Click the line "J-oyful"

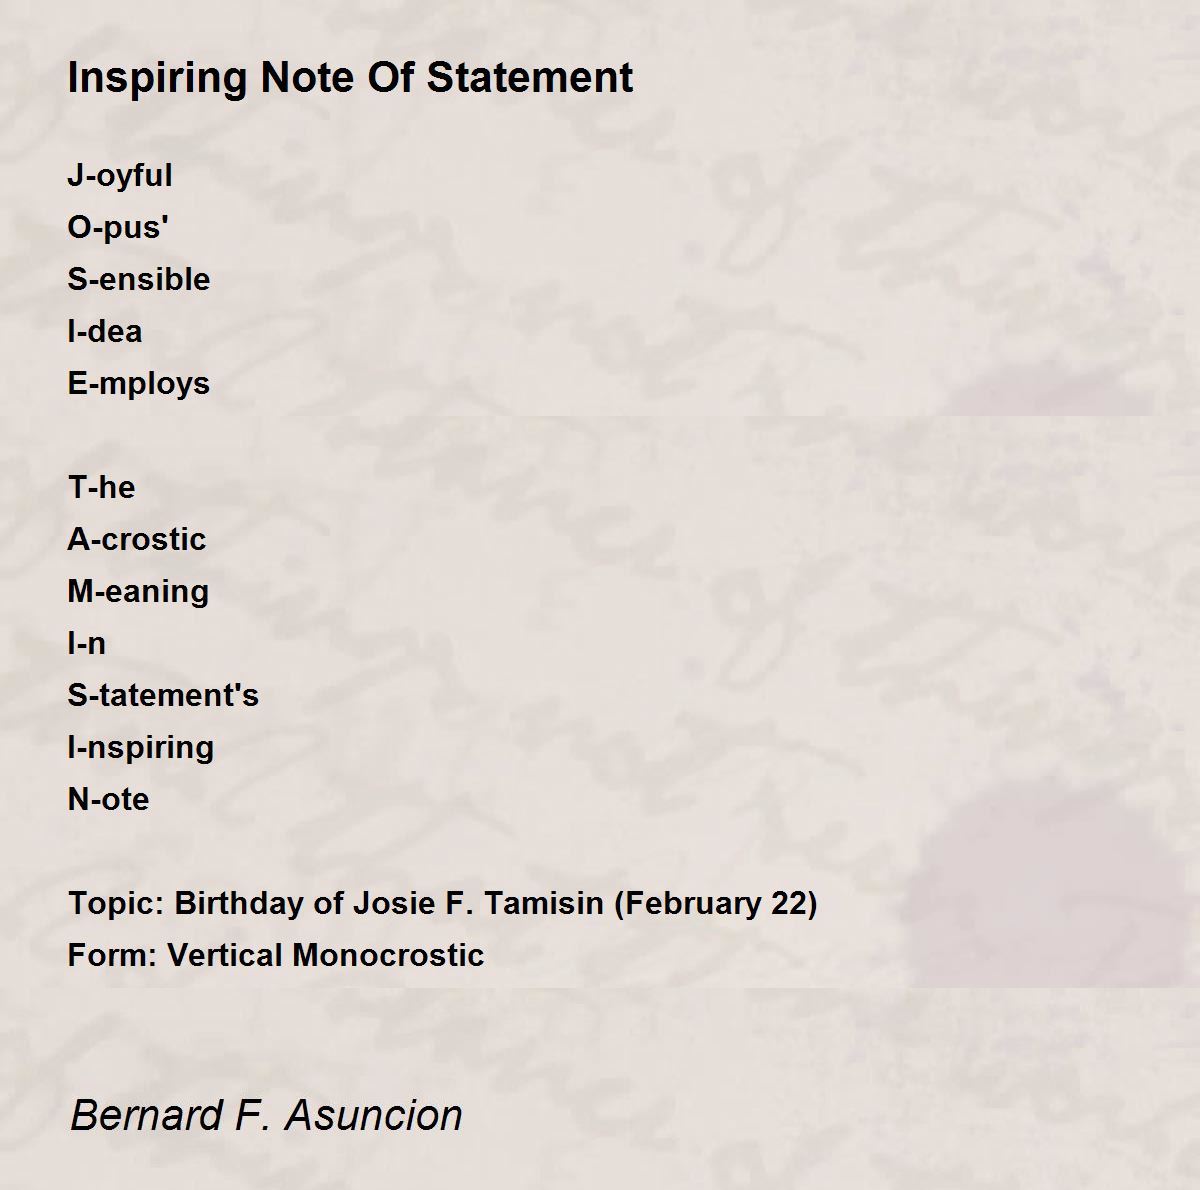[x=120, y=176]
